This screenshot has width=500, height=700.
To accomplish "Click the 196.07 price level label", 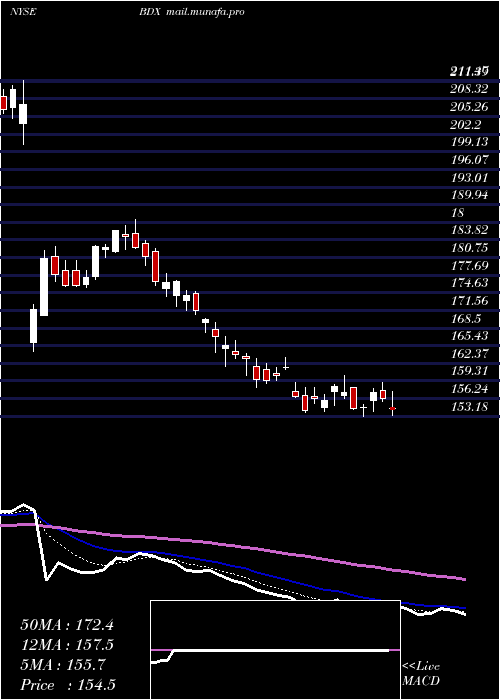I will 469,159.
